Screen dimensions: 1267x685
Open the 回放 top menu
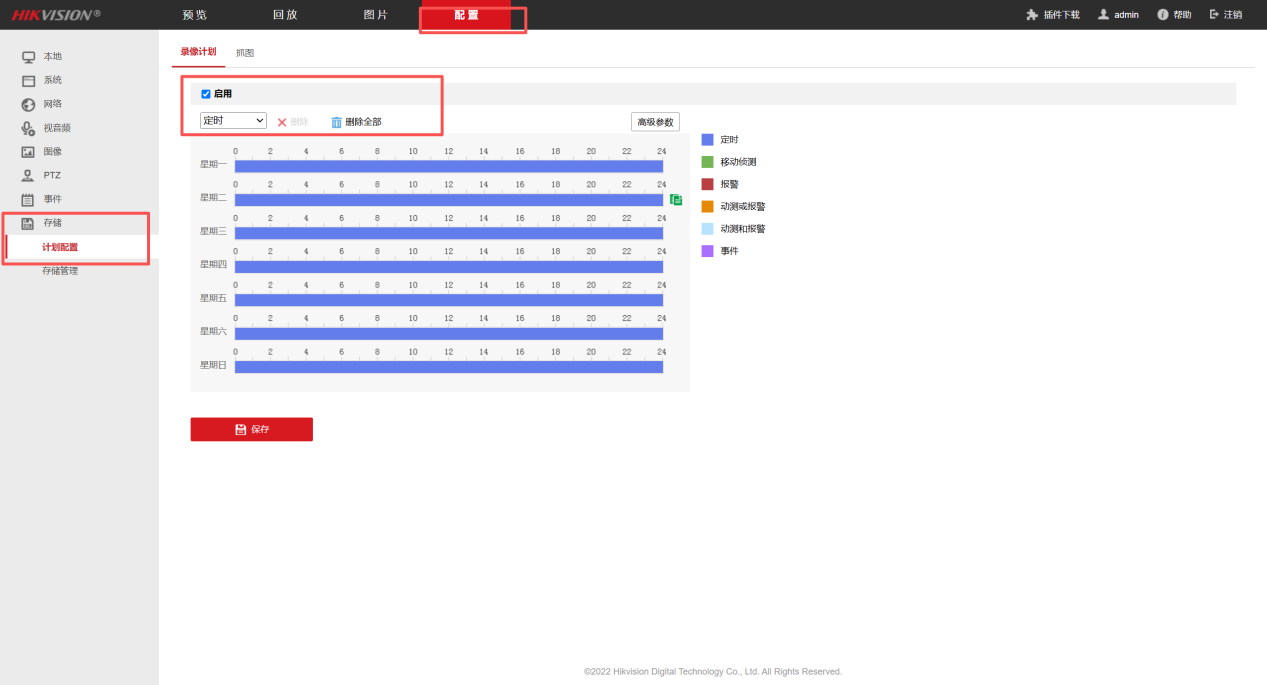[285, 15]
